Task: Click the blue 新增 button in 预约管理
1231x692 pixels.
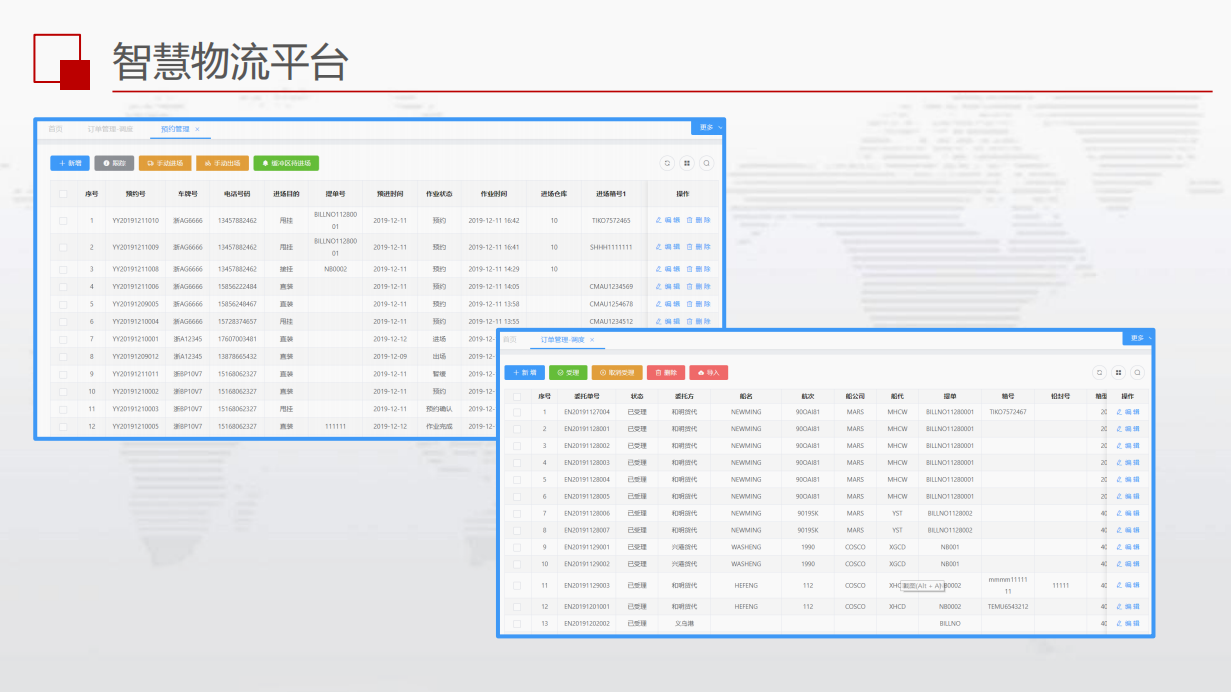Action: 70,163
